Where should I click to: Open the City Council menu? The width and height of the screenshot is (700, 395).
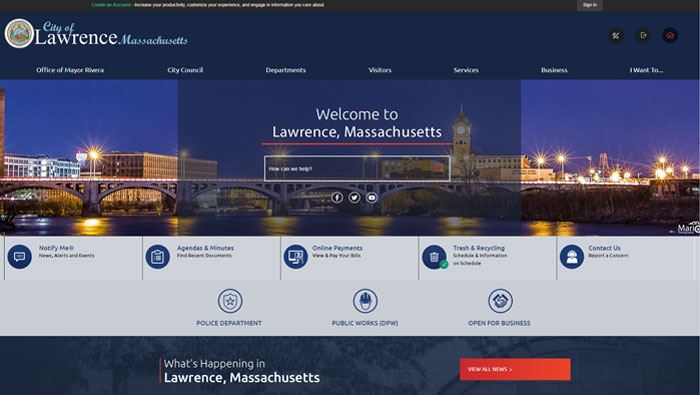(x=185, y=70)
